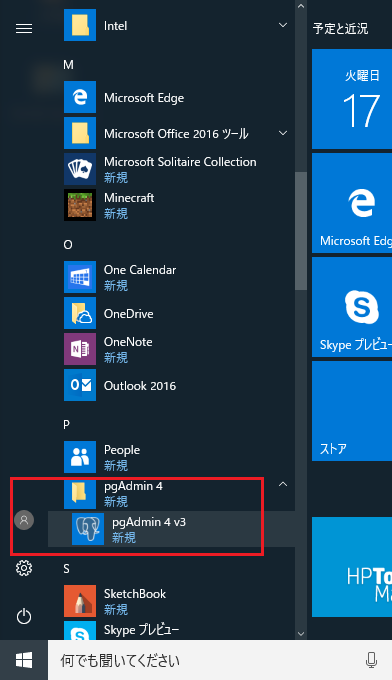
Task: Select the OneNote label text
Action: pos(128,342)
